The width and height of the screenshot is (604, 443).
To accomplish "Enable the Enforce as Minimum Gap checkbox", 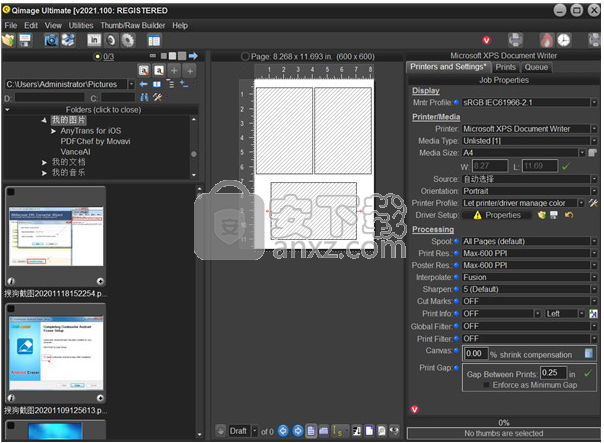I will tap(487, 385).
